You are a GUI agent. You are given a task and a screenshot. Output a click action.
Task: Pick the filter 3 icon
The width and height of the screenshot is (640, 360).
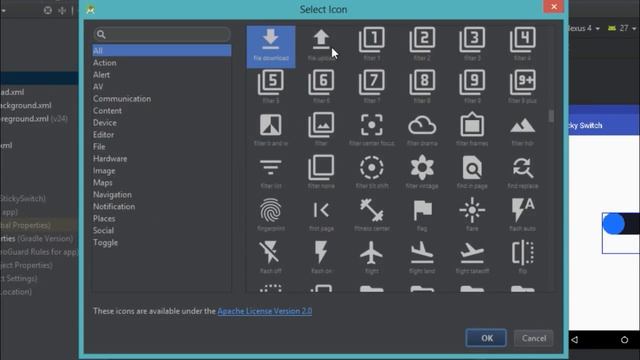pos(472,40)
